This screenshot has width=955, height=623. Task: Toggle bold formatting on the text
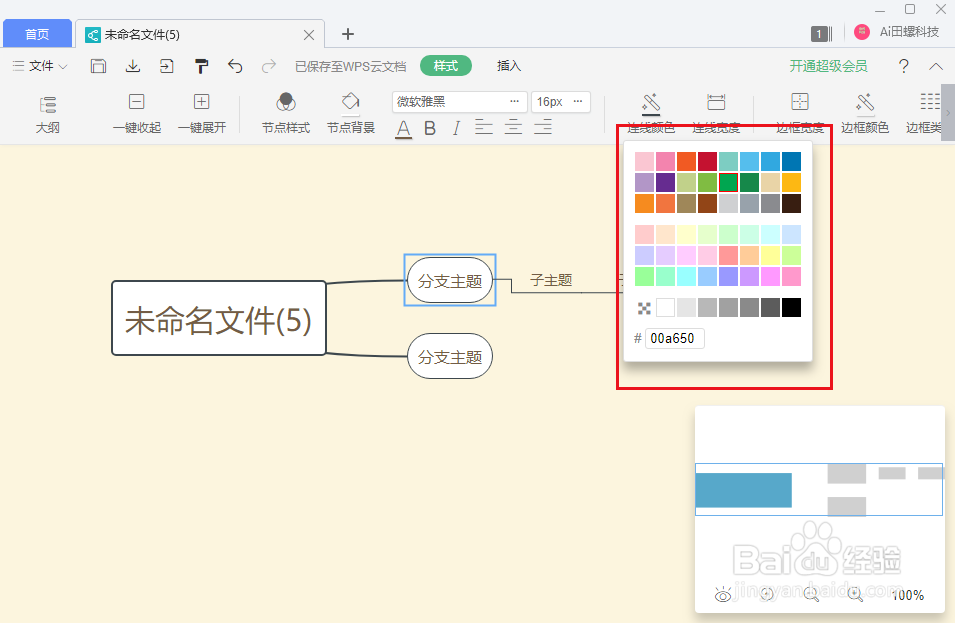pyautogui.click(x=429, y=128)
